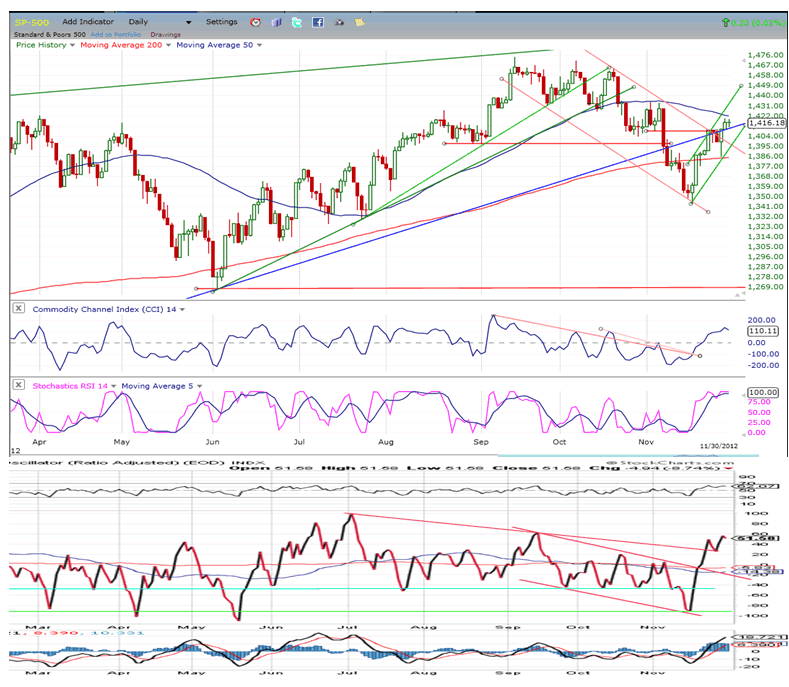Expand the Price History arrow menu
Image resolution: width=789 pixels, height=687 pixels.
click(72, 45)
